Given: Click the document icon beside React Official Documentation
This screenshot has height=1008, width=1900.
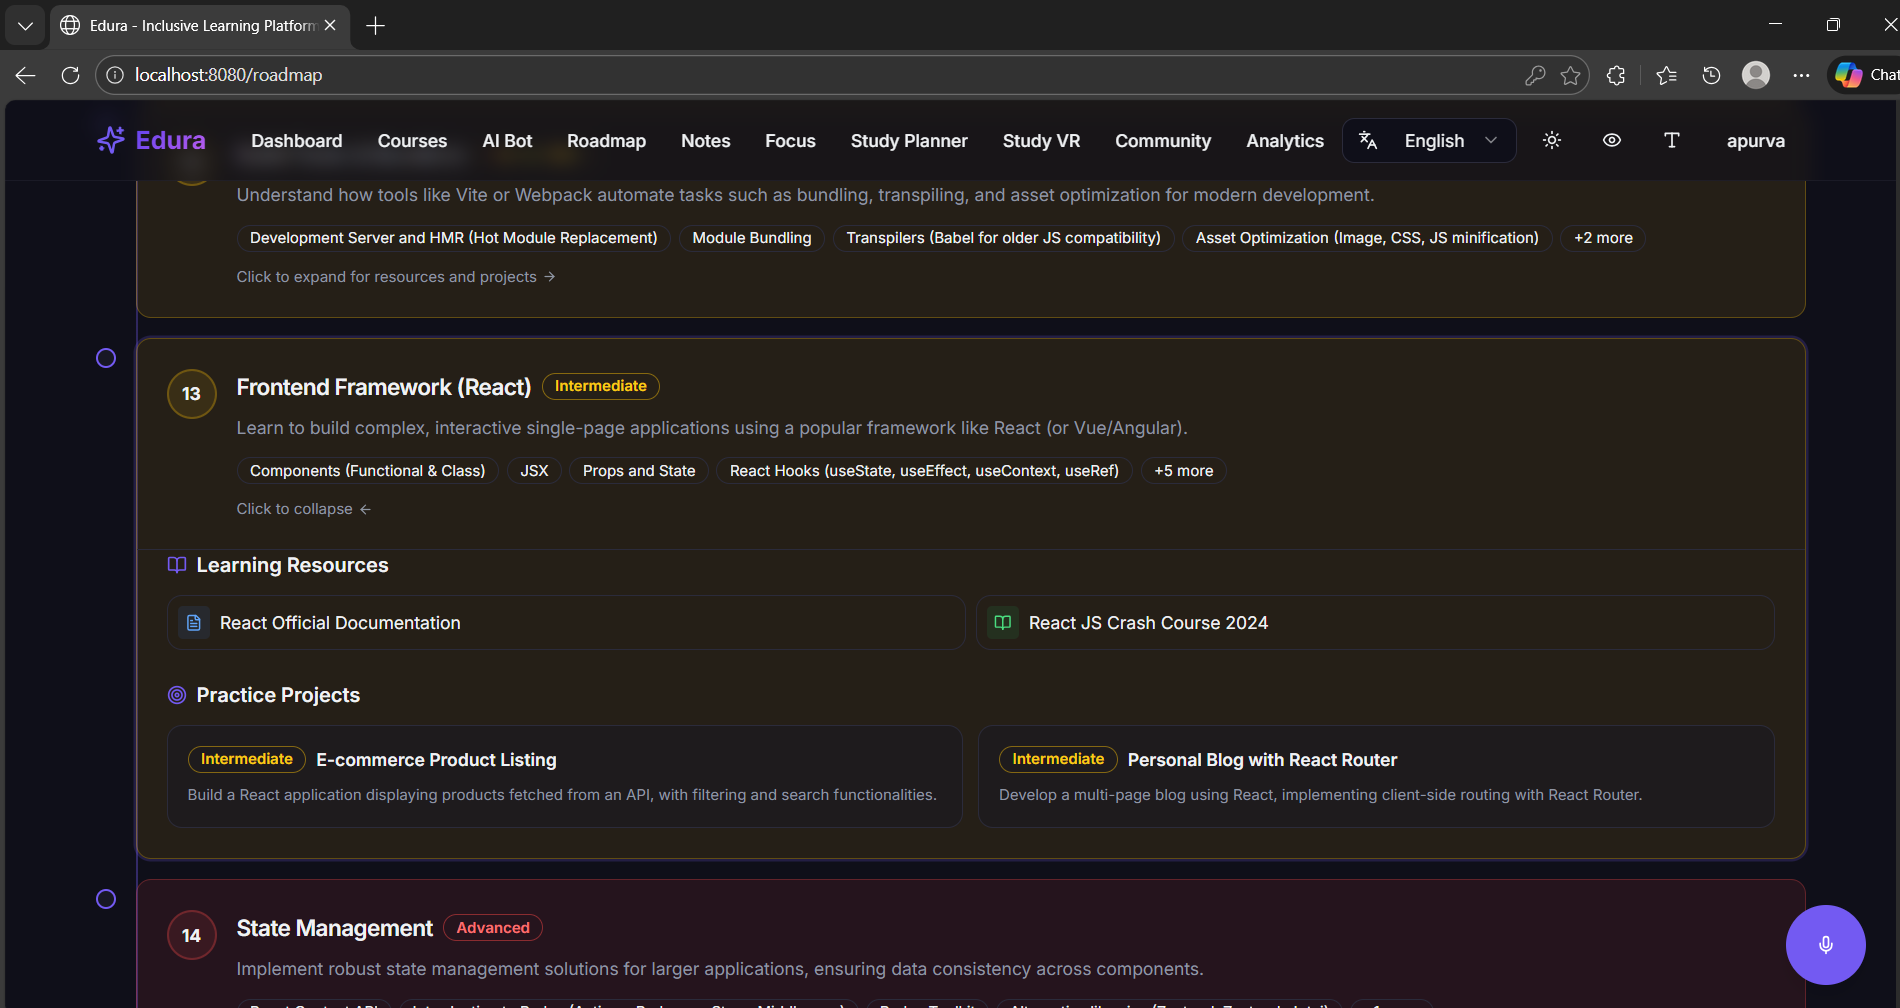Looking at the screenshot, I should tap(194, 623).
